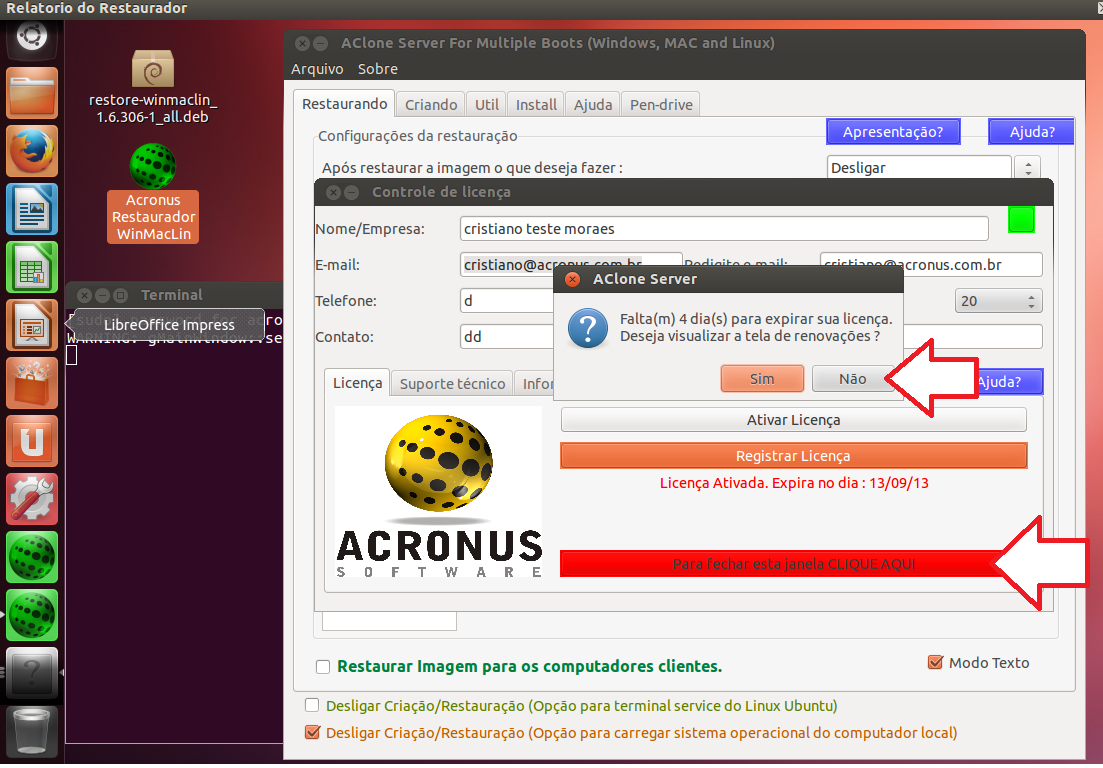Close the AClone Server dialog
The height and width of the screenshot is (768, 1103).
pyautogui.click(x=573, y=279)
